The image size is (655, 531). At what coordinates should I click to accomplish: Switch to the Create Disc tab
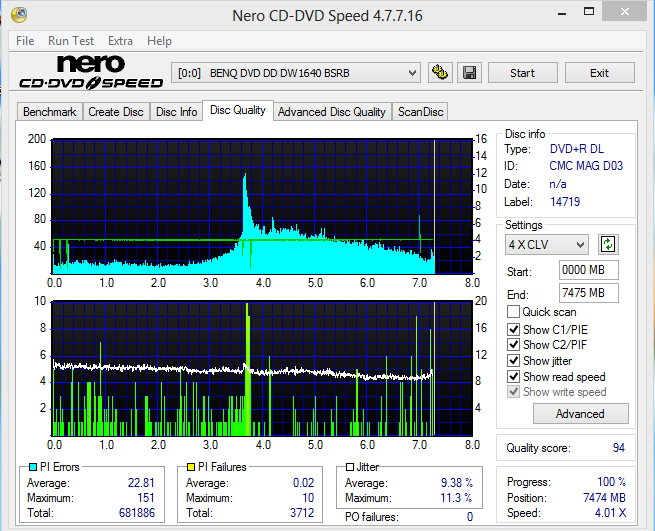tap(116, 112)
